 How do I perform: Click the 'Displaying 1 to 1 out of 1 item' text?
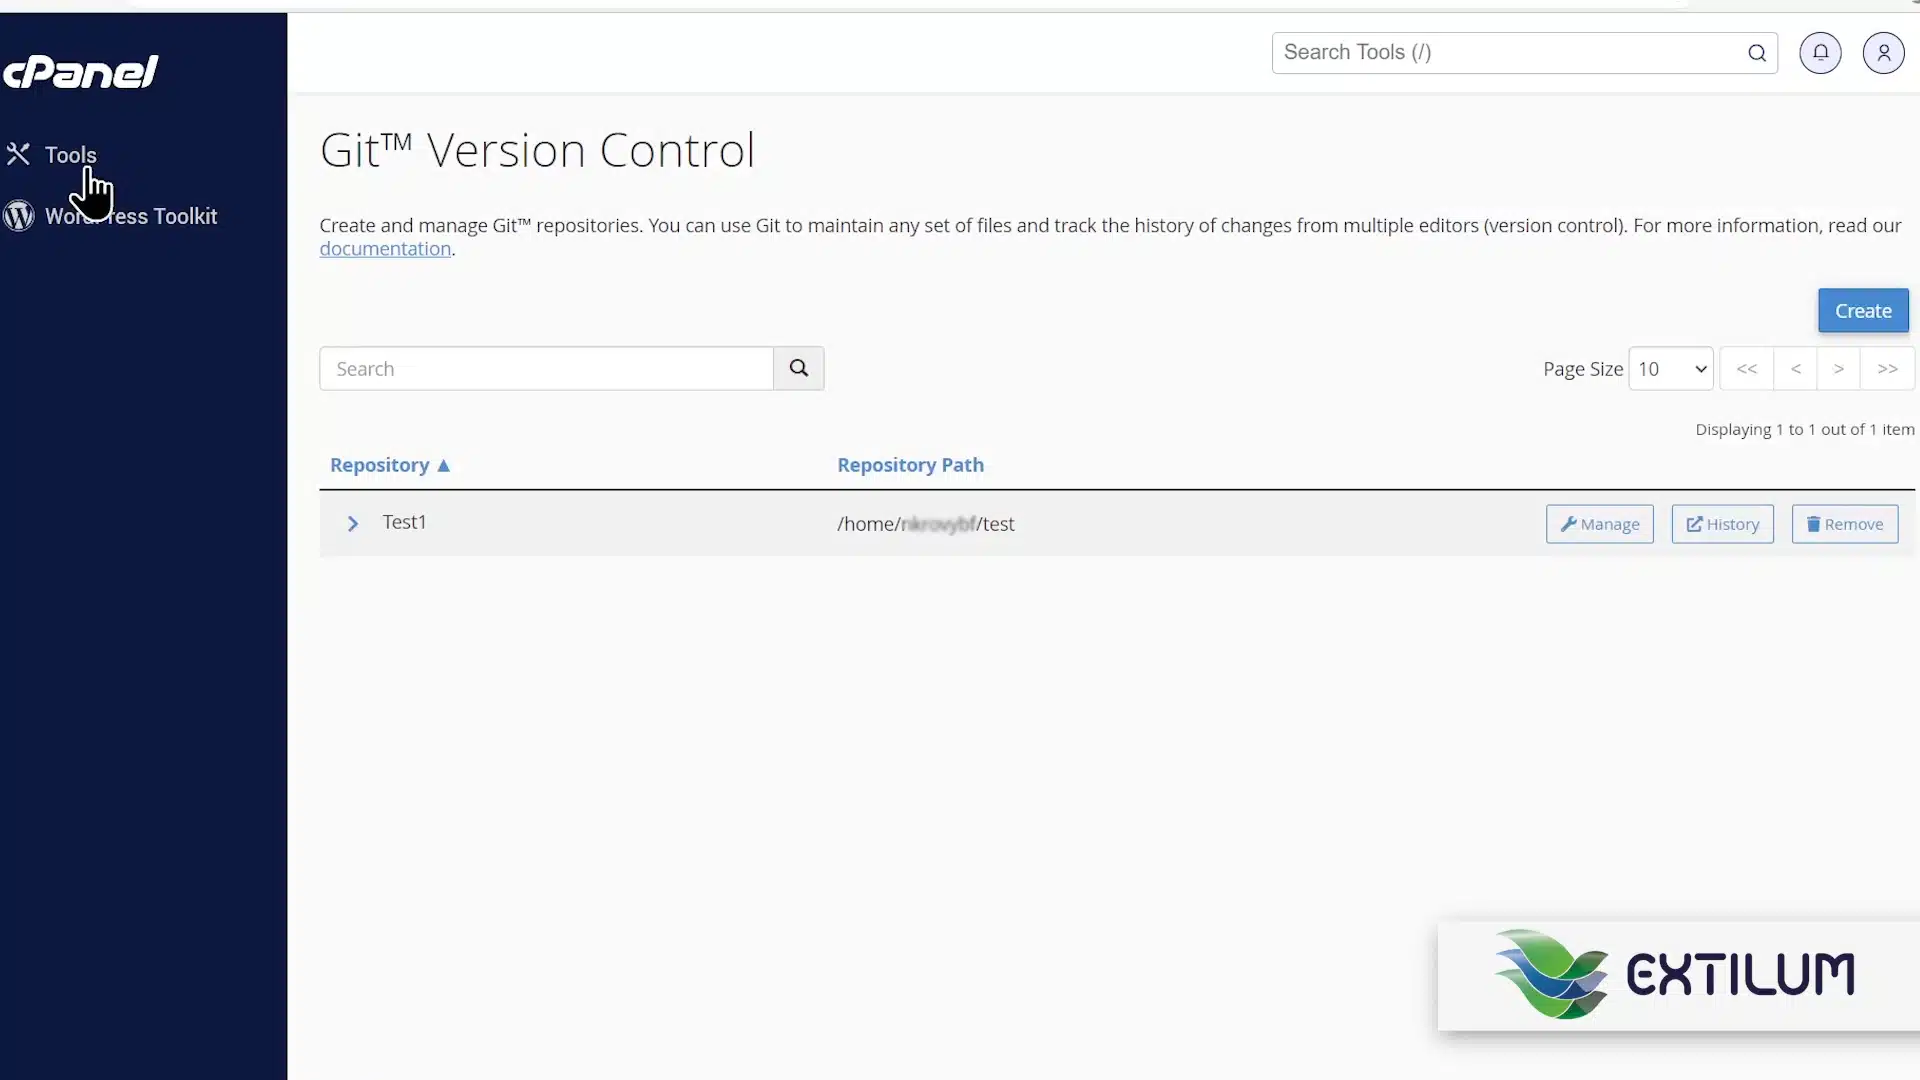tap(1804, 429)
